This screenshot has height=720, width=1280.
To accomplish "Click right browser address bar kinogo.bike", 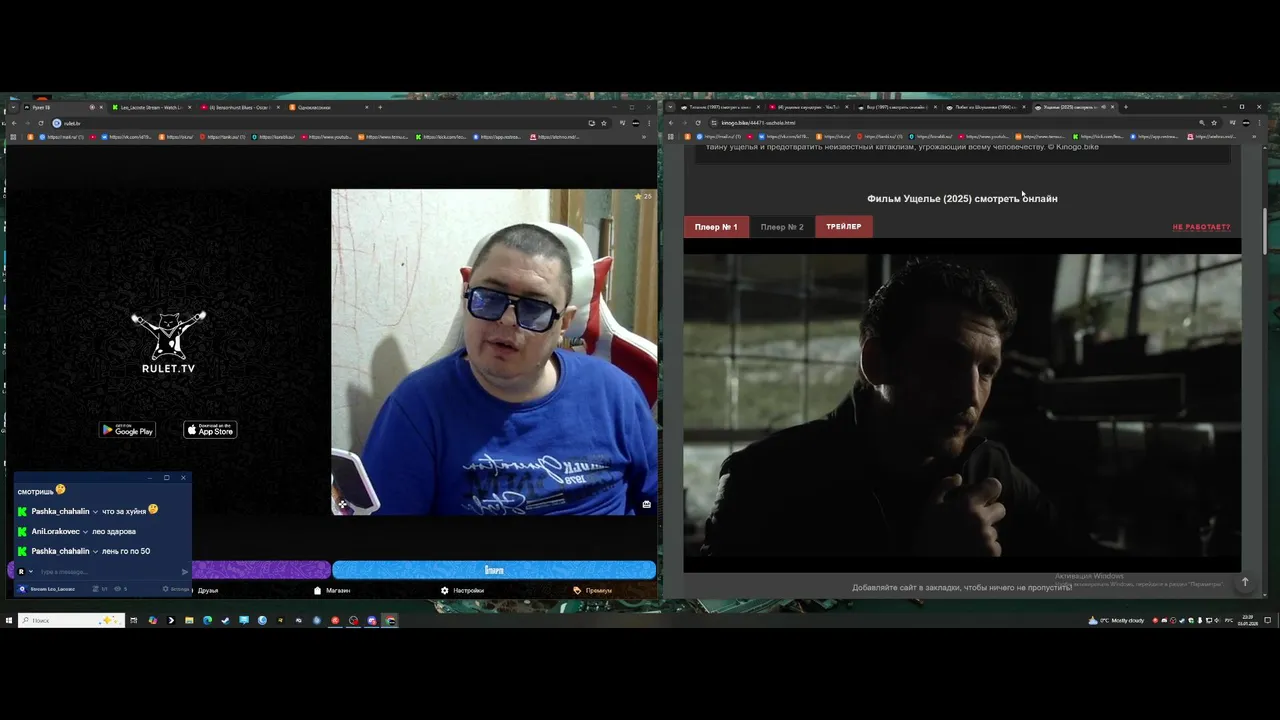I will (950, 123).
